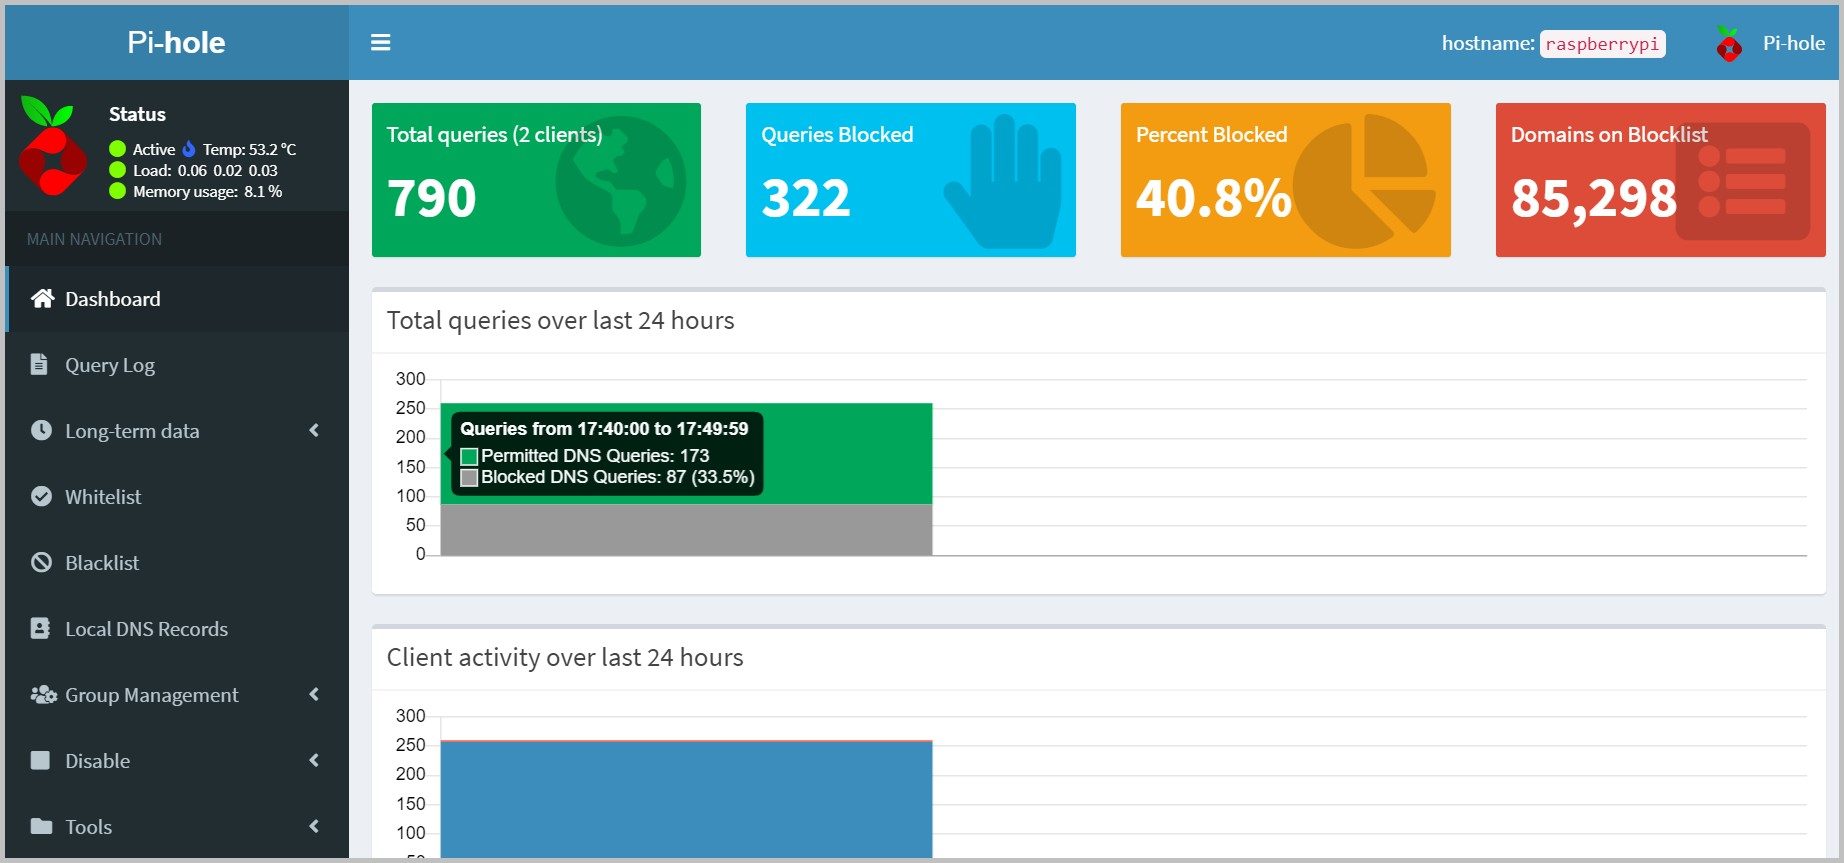1844x863 pixels.
Task: Click the 'Status' heading in the sidebar
Action: coord(137,114)
